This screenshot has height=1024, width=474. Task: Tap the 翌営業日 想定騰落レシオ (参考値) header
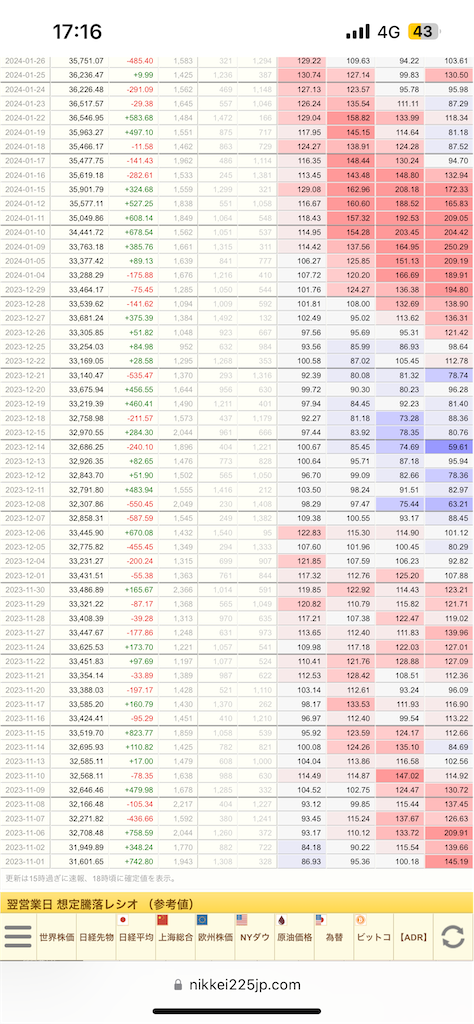click(237, 904)
